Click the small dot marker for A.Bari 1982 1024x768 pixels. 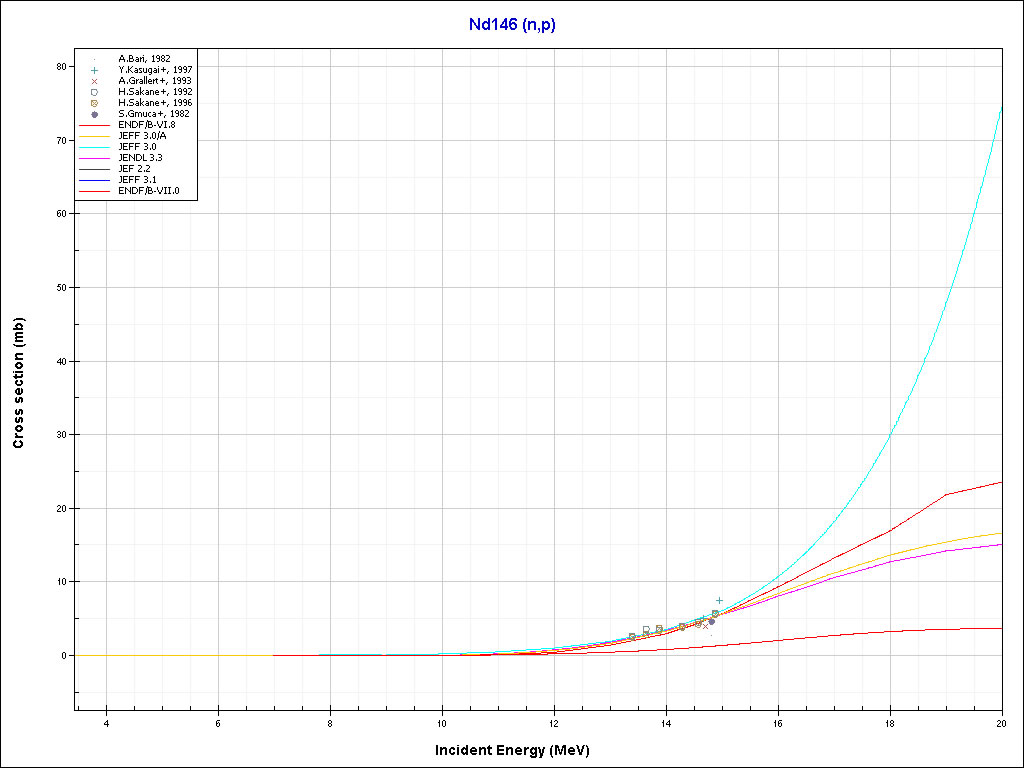click(94, 59)
